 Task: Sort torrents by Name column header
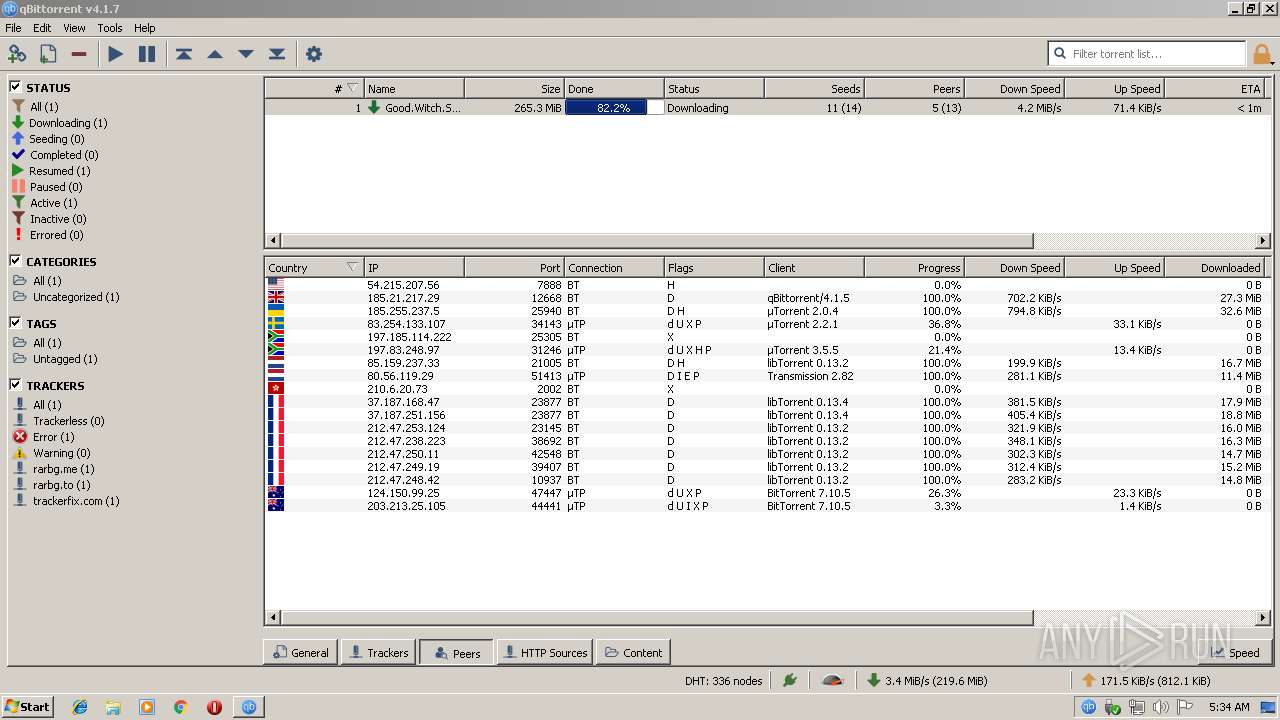pyautogui.click(x=414, y=88)
